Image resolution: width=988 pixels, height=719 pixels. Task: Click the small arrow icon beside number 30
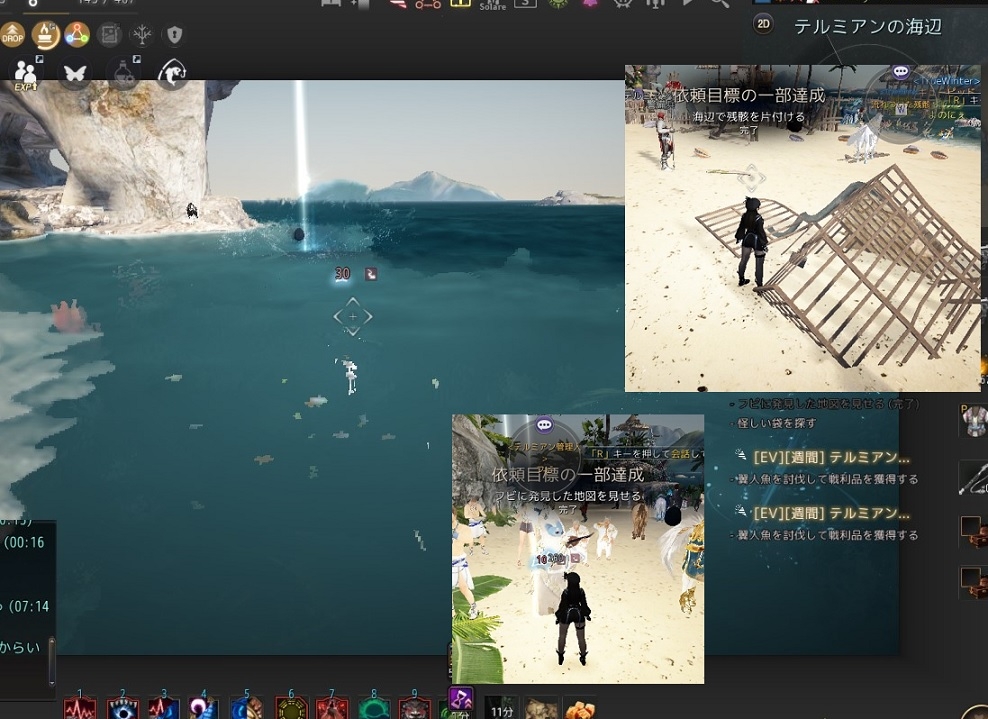tap(371, 273)
